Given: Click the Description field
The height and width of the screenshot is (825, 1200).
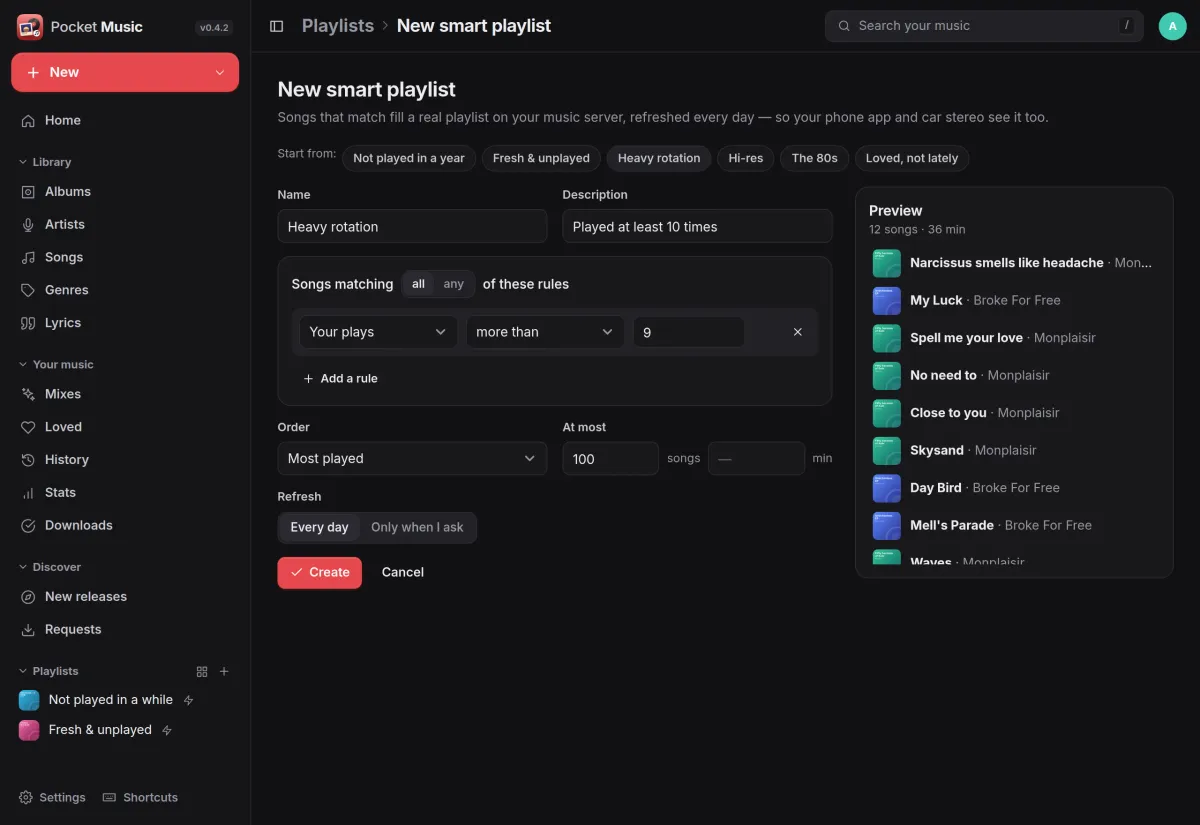Looking at the screenshot, I should [x=697, y=226].
